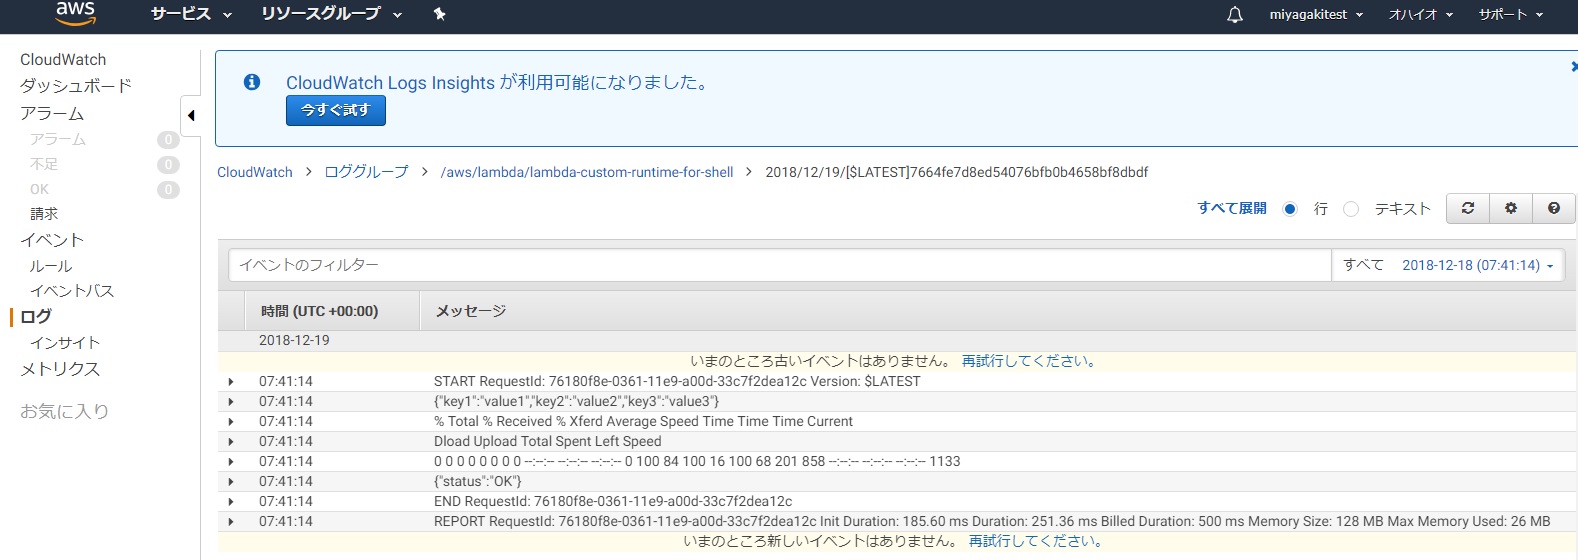Select the テキスト (text) view radio button
Screen dimensions: 1578x560
[1351, 209]
